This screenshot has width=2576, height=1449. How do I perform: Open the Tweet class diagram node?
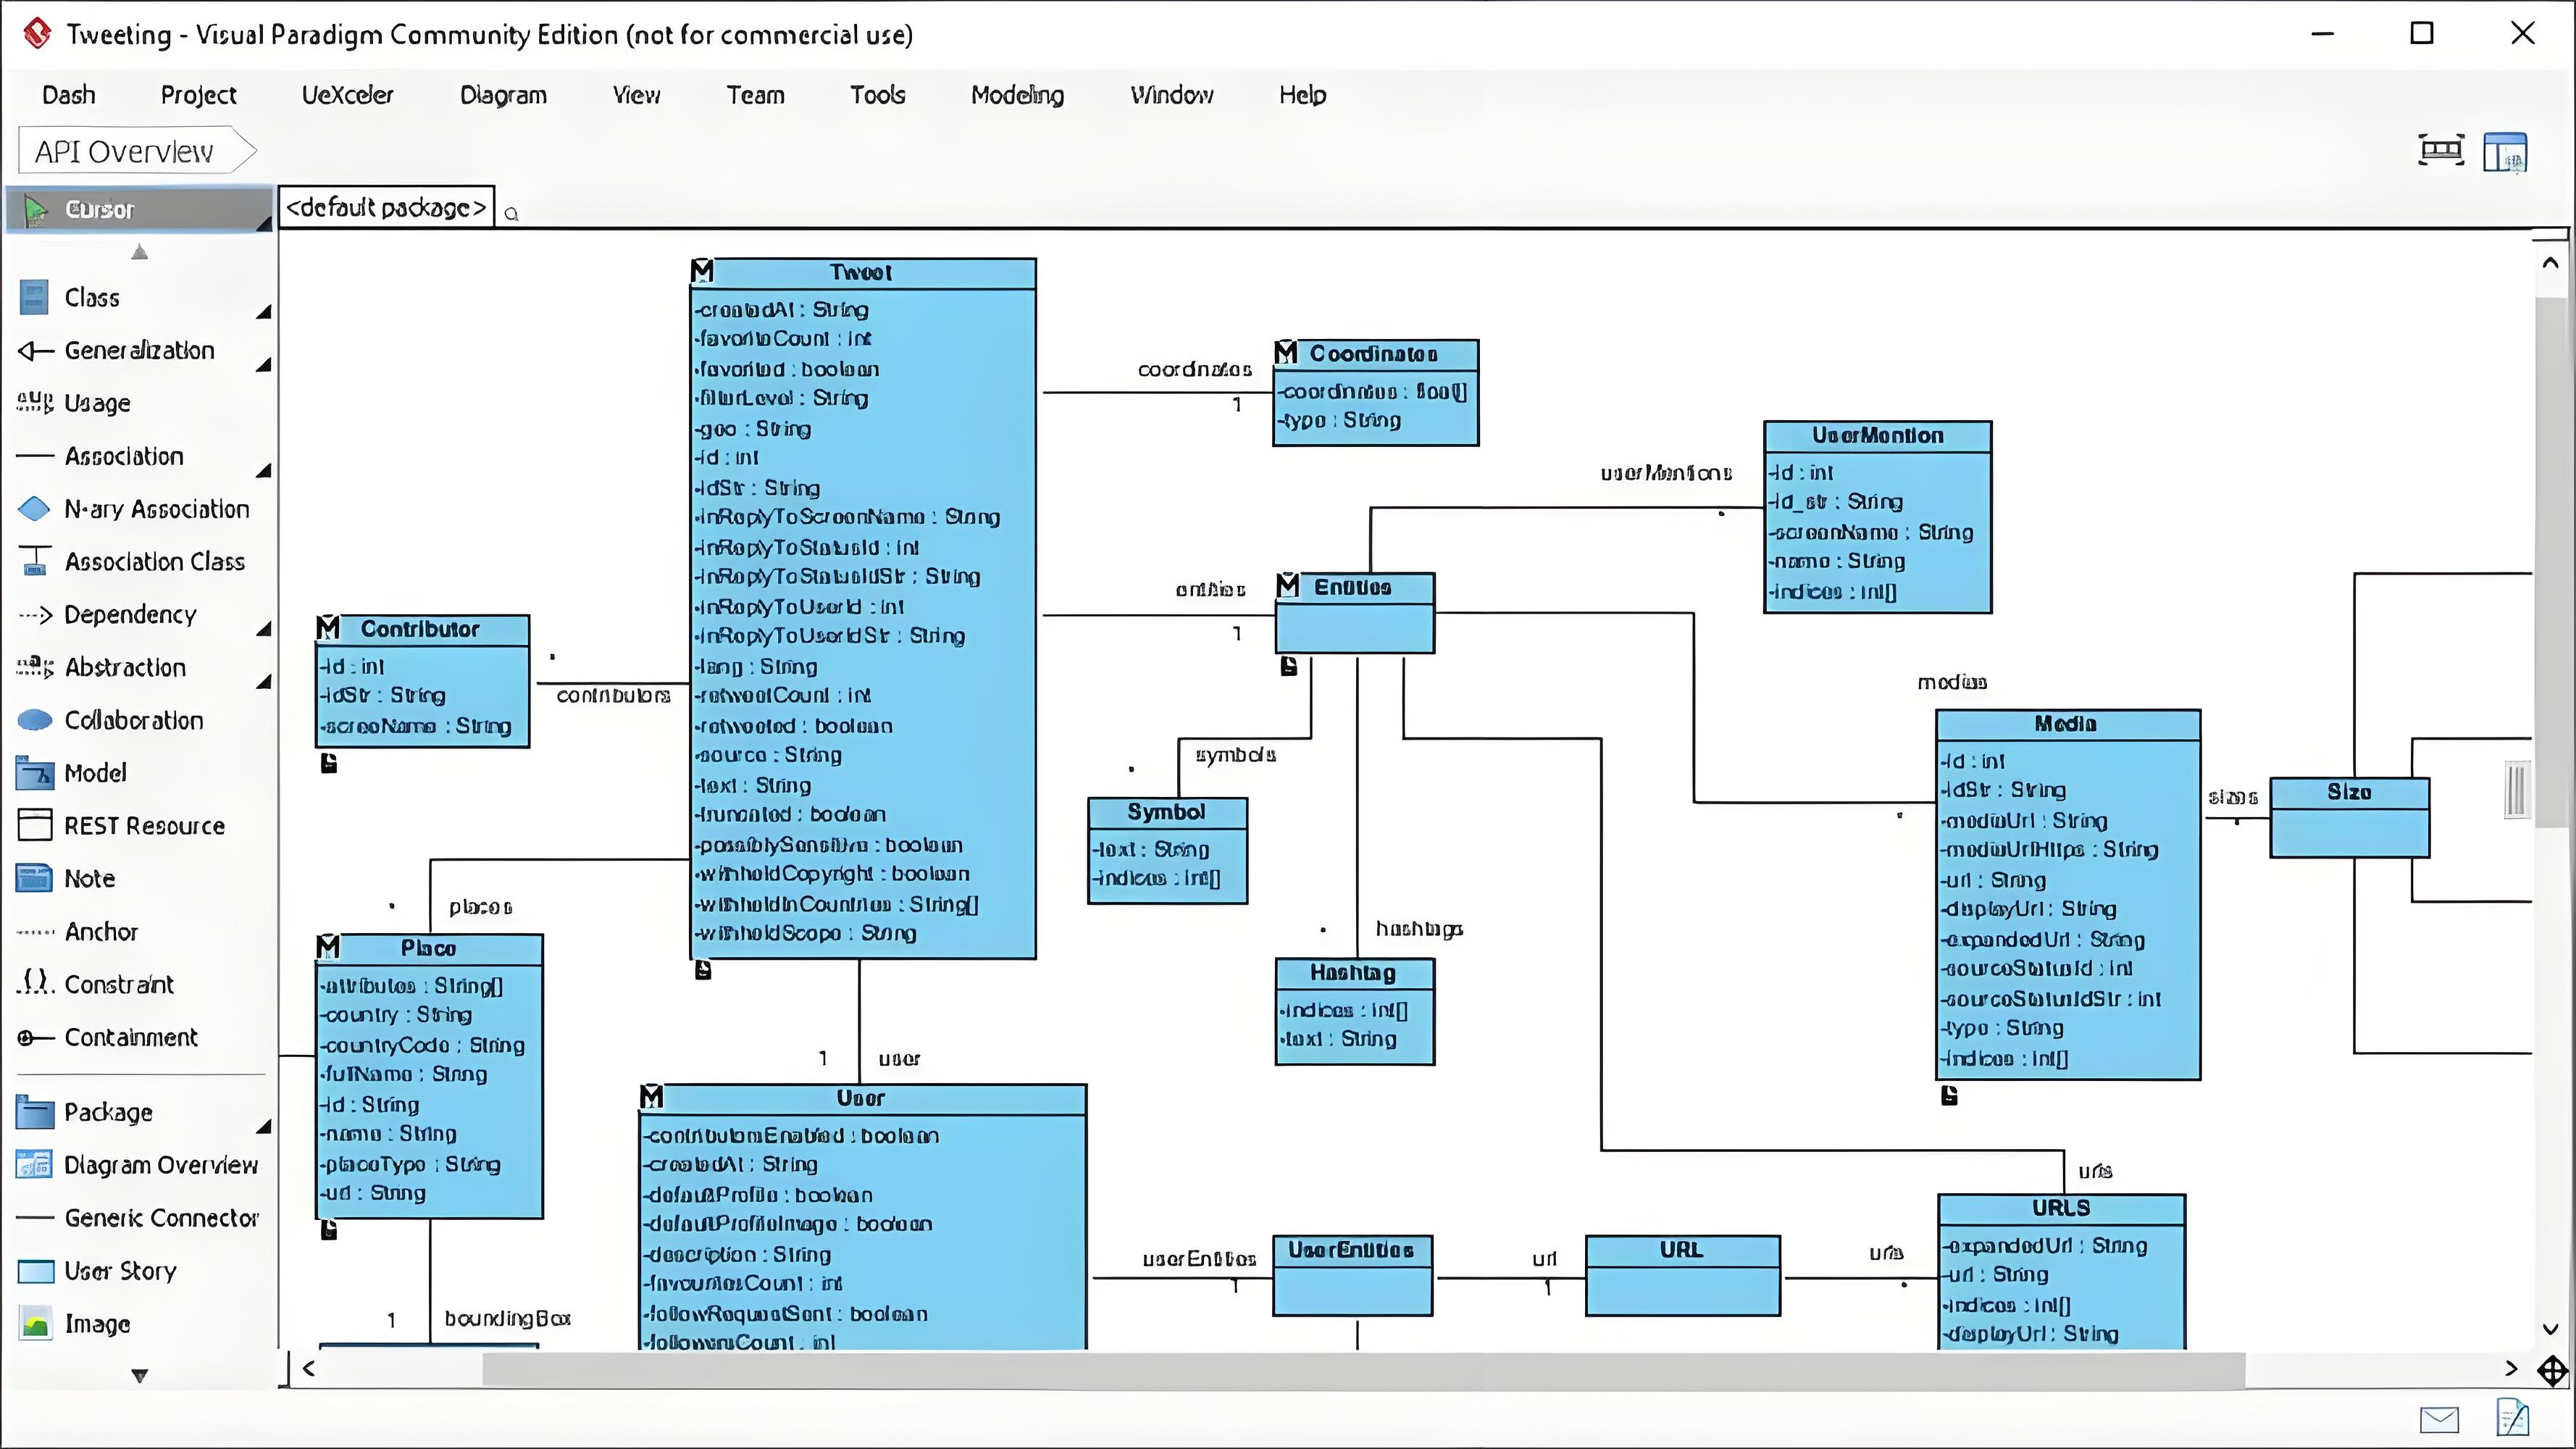click(860, 271)
